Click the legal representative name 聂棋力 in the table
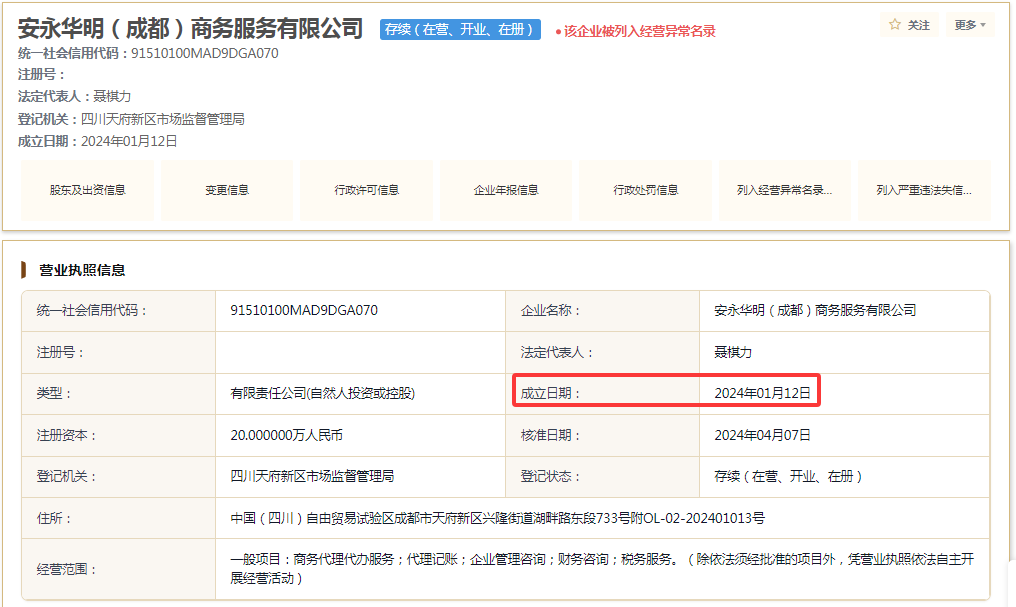This screenshot has height=607, width=1016. click(733, 352)
